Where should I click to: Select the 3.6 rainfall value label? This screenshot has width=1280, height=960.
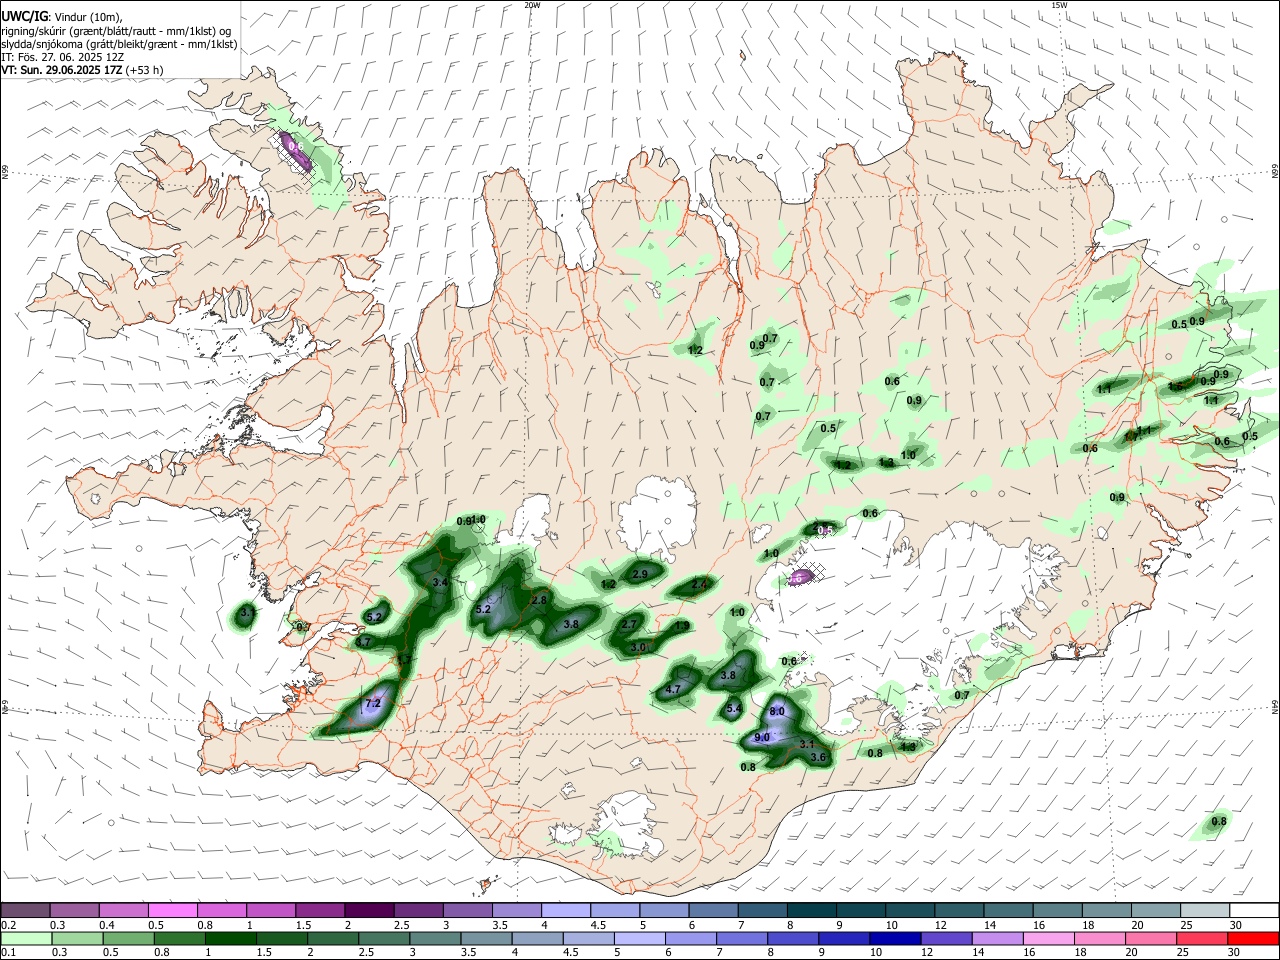818,757
